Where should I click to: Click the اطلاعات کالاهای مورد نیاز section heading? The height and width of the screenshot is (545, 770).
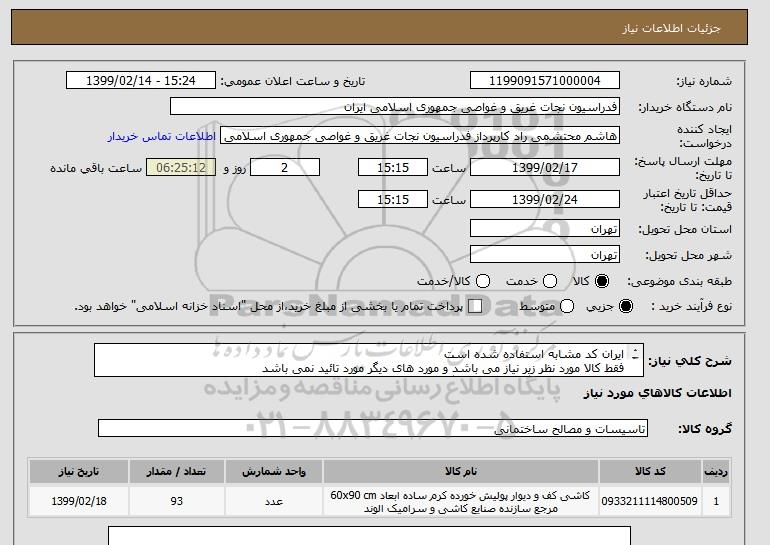[x=658, y=393]
